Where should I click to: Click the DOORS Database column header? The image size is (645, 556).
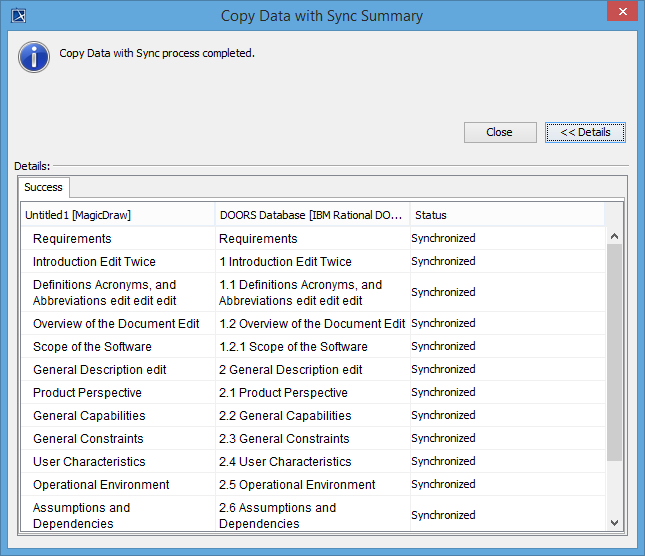pos(312,215)
